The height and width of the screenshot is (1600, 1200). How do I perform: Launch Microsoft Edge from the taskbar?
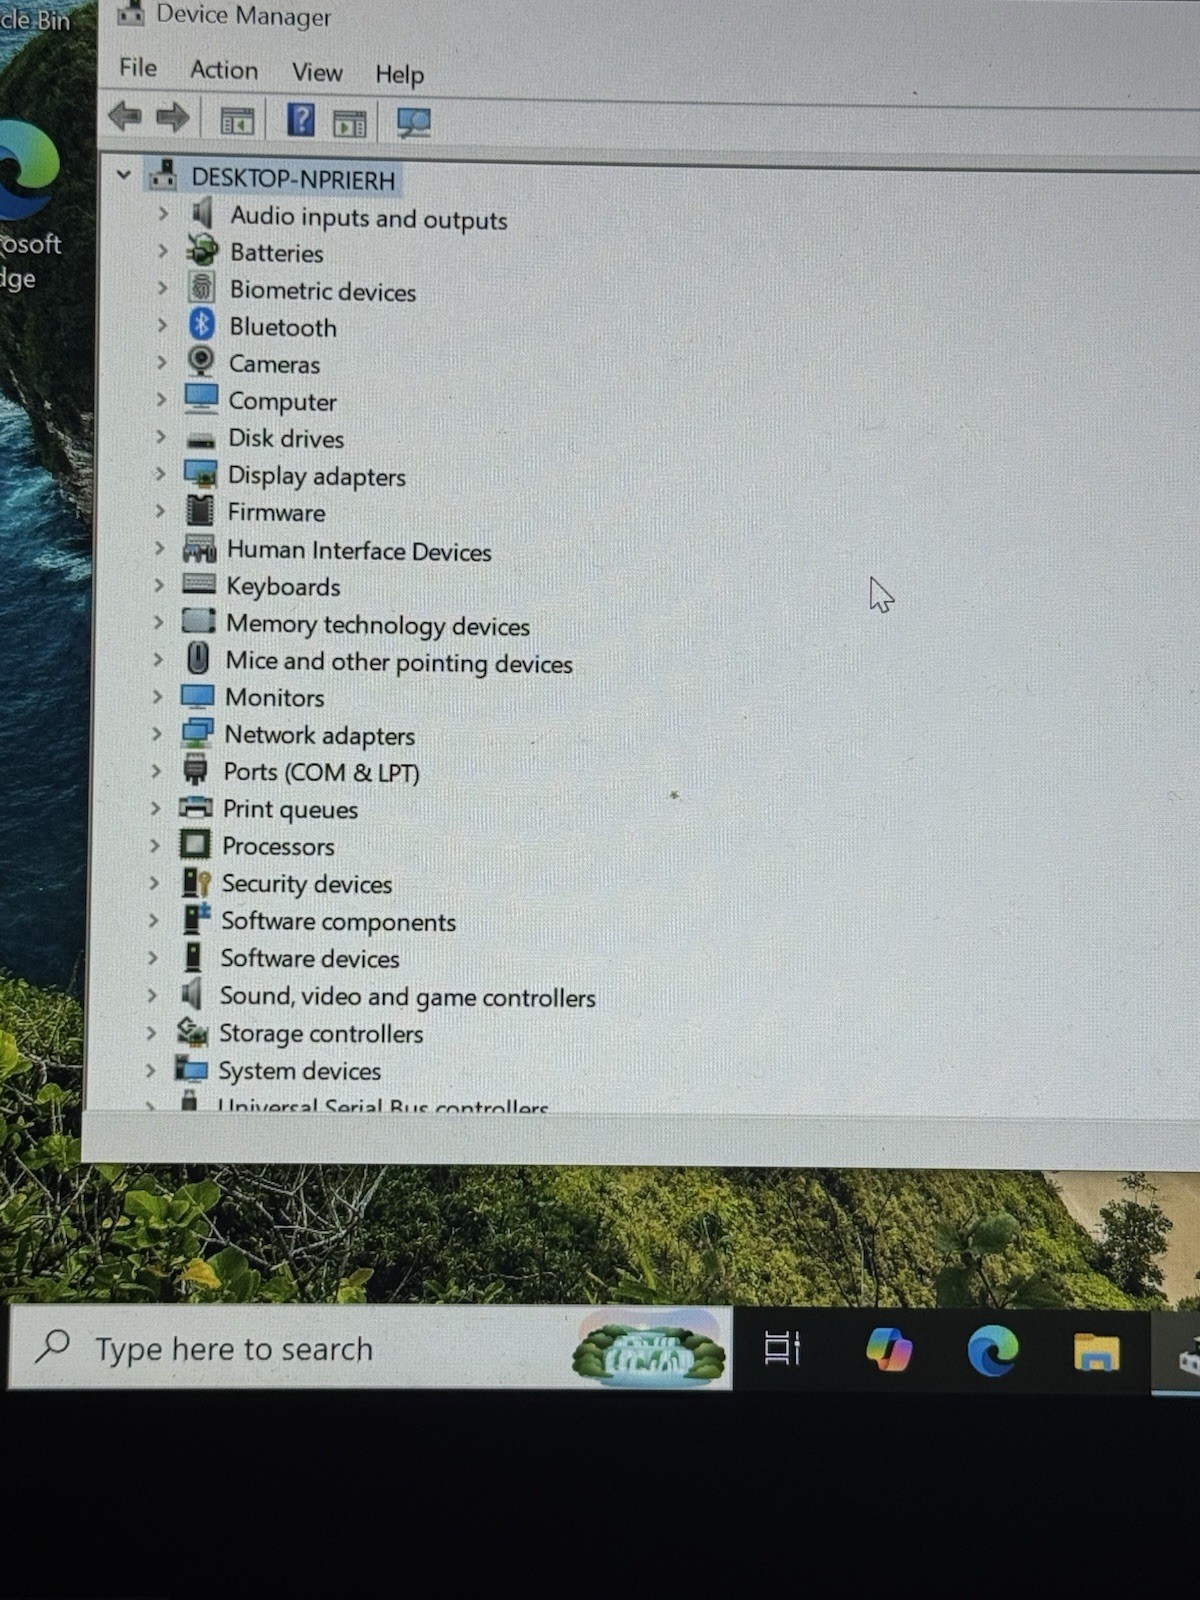pos(993,1351)
